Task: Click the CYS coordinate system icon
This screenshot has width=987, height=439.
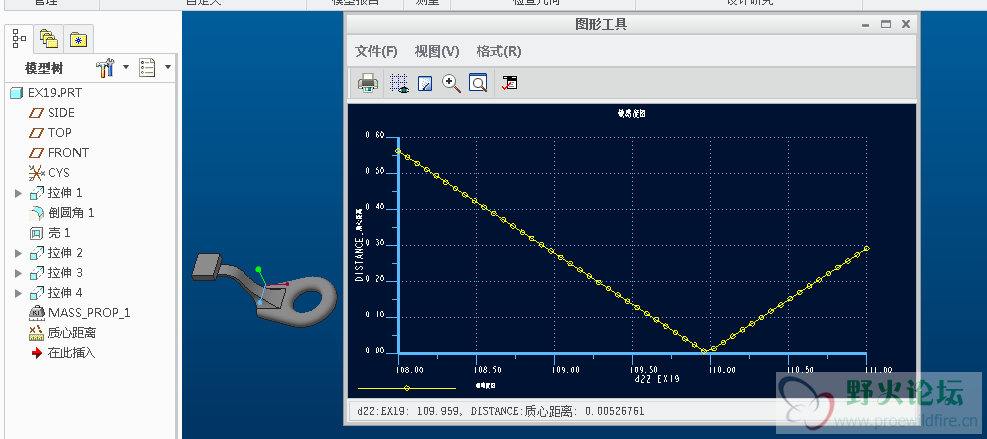Action: 37,173
